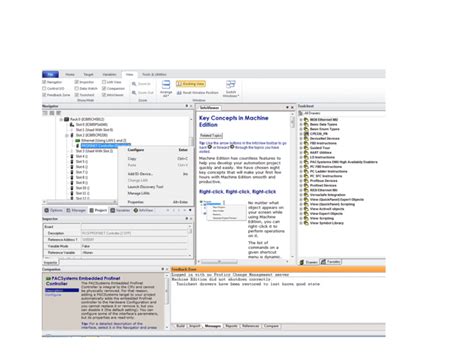Expand the Profibus Devices toolchest drawer

[301, 181]
